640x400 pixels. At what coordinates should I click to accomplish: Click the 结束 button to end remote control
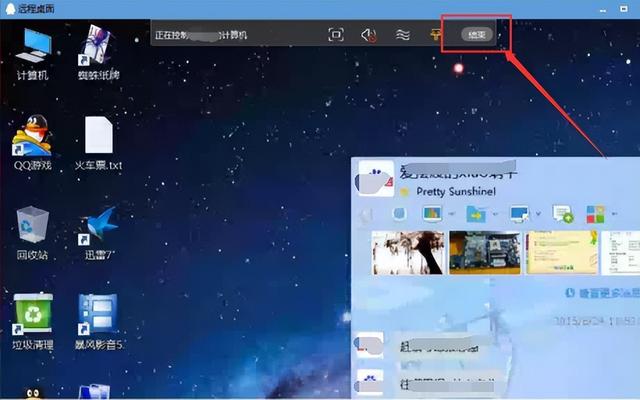coord(477,35)
